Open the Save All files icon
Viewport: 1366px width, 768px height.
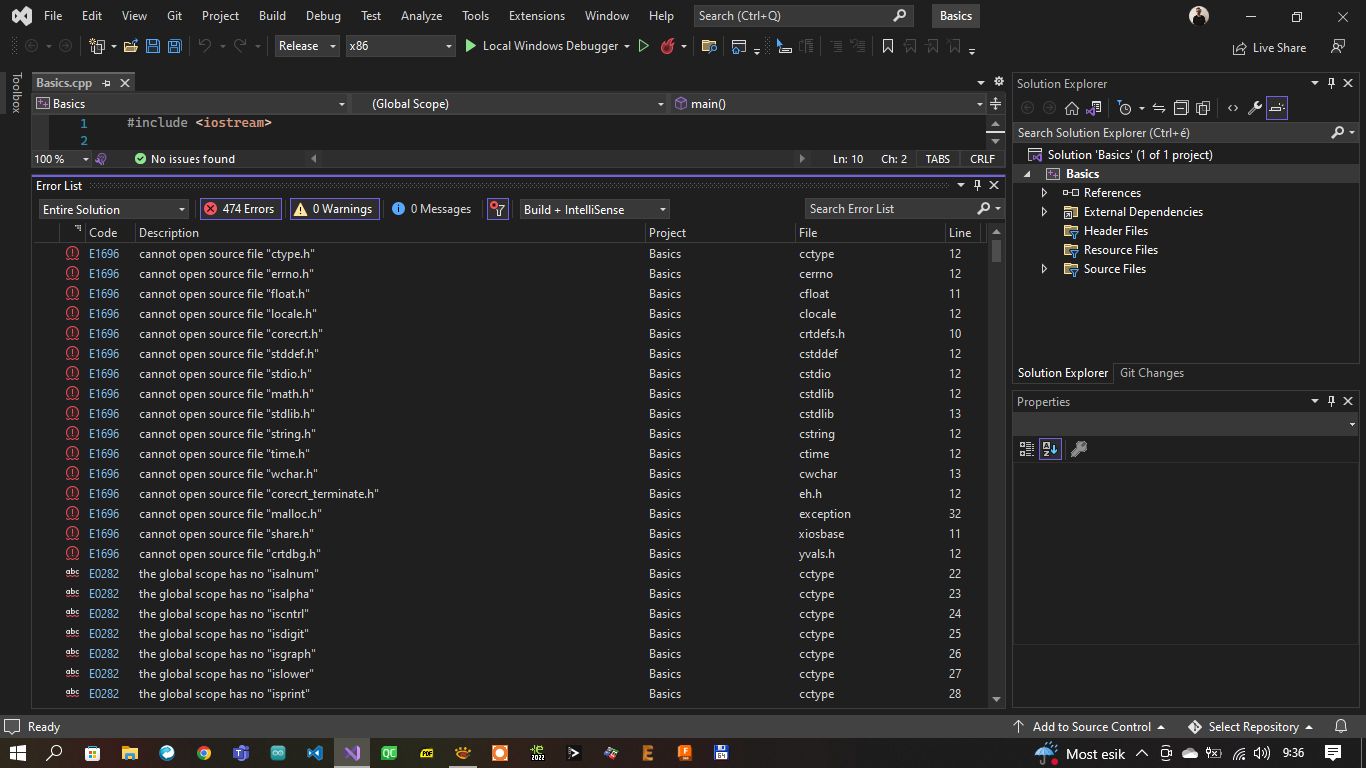175,46
